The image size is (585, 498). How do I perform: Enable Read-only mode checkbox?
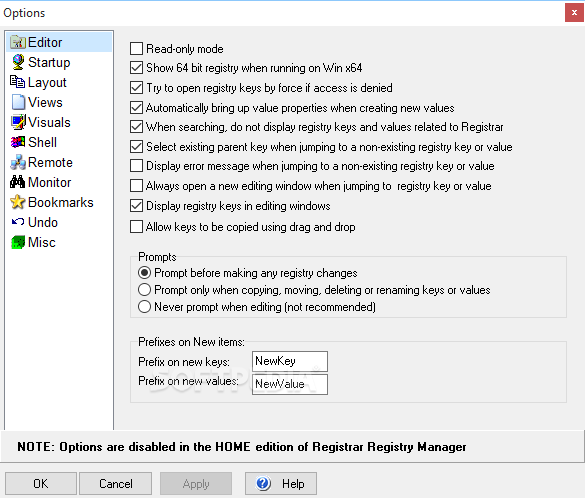[137, 48]
